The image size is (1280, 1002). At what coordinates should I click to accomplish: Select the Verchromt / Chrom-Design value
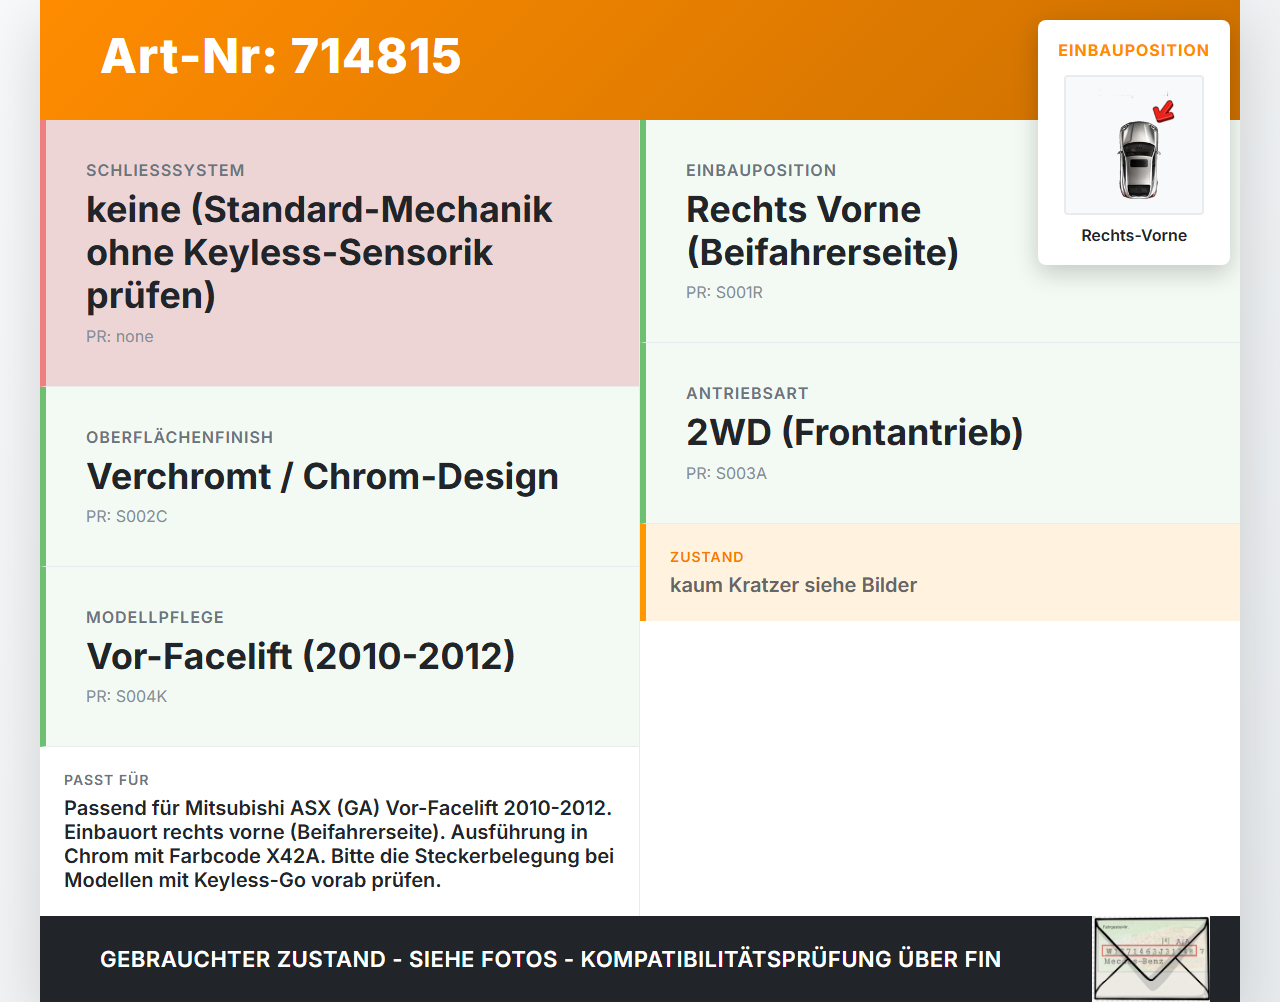pyautogui.click(x=322, y=476)
